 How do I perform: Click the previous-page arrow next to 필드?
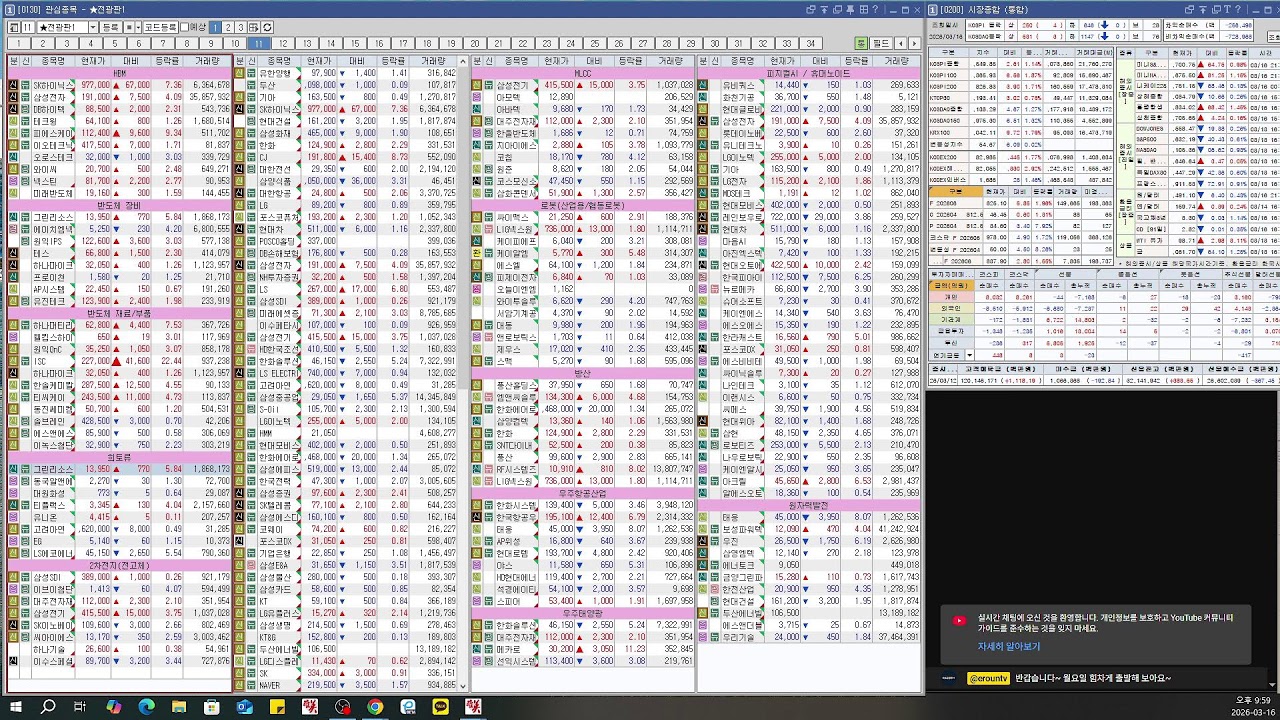point(900,43)
